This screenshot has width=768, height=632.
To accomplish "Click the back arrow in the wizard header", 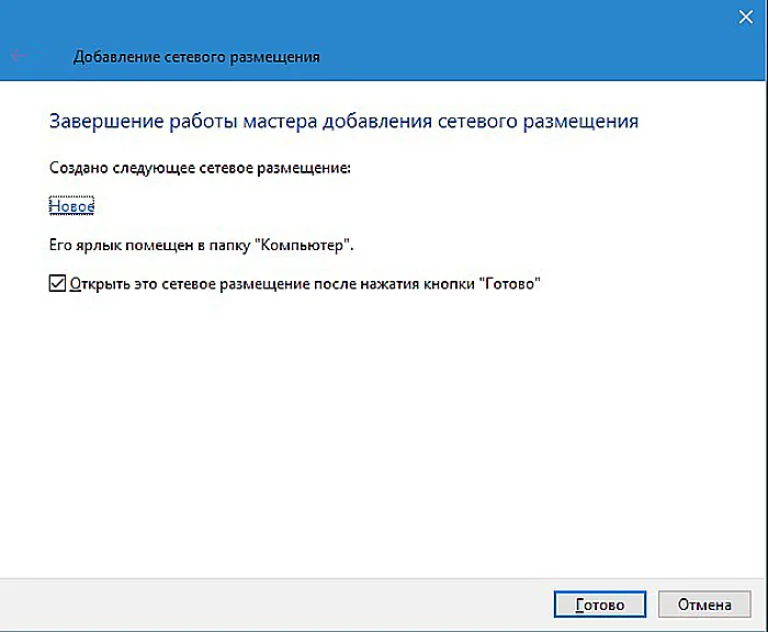I will (x=18, y=56).
